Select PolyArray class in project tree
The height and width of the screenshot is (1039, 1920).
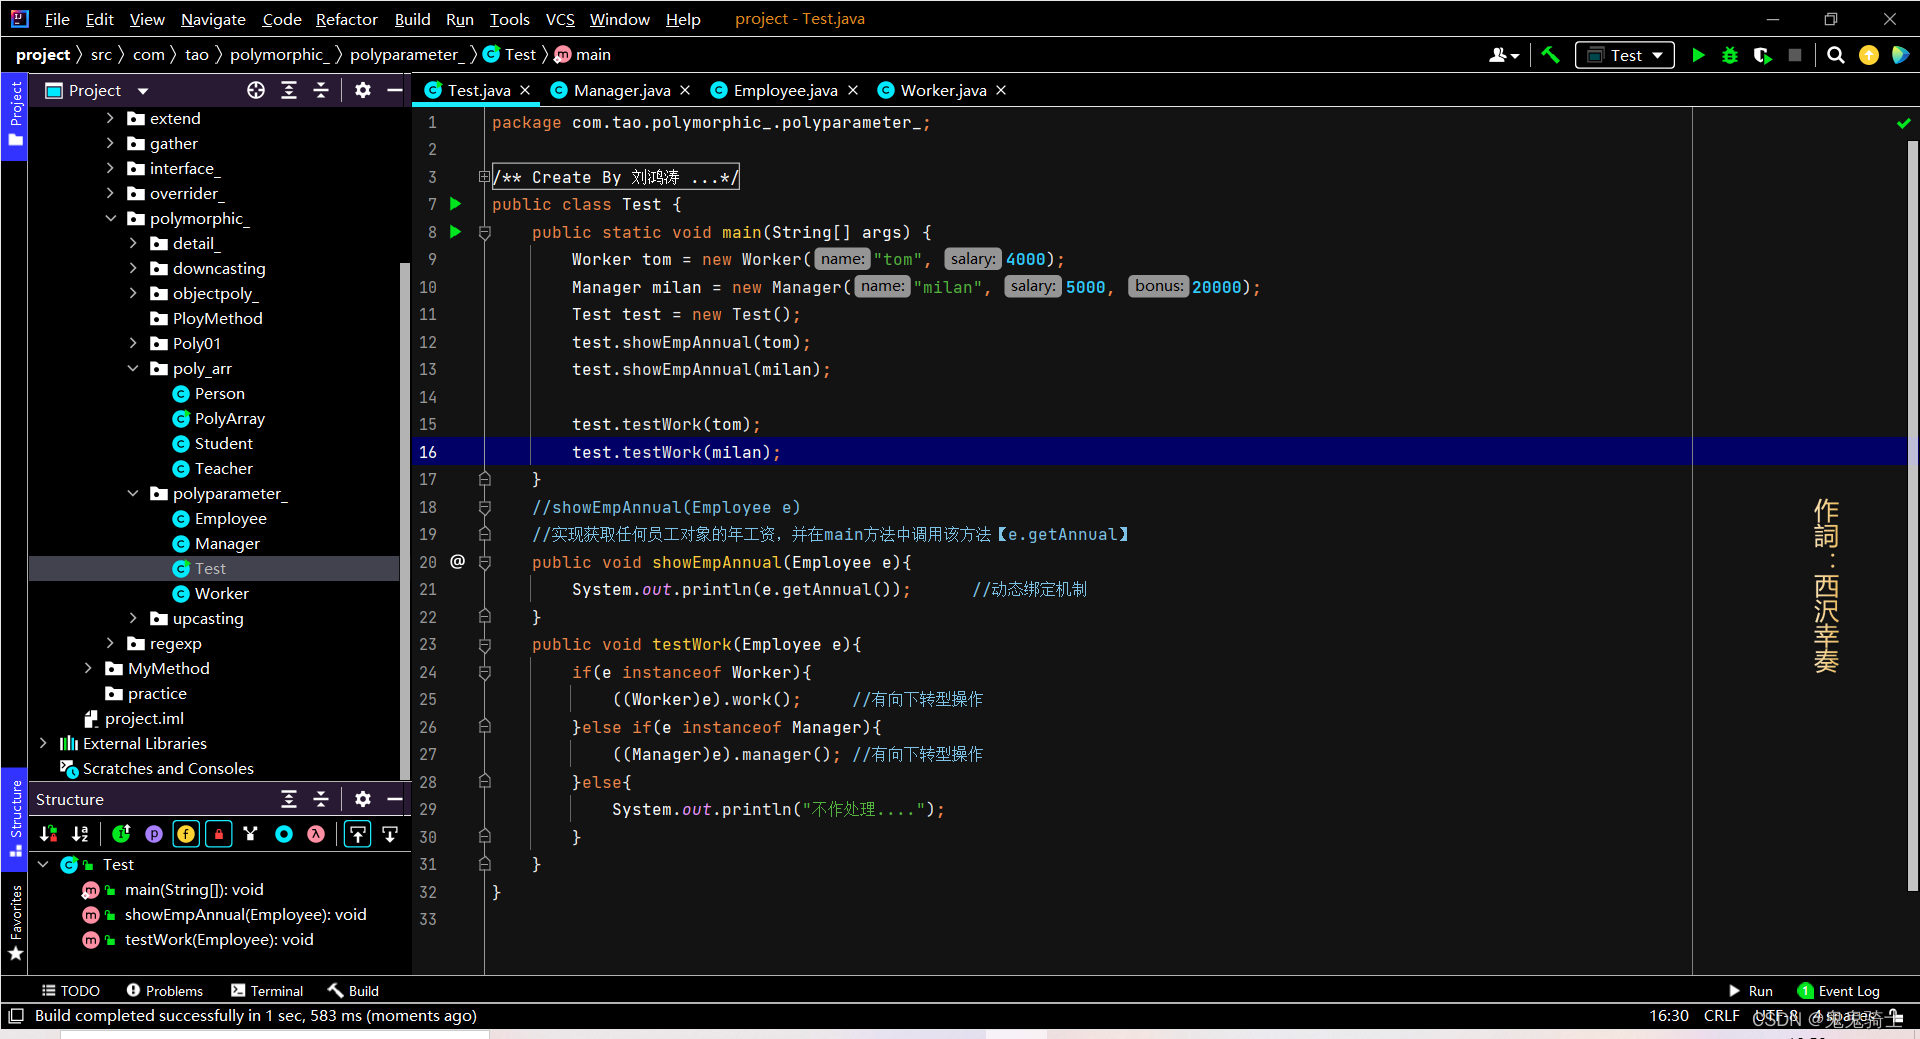[x=229, y=418]
